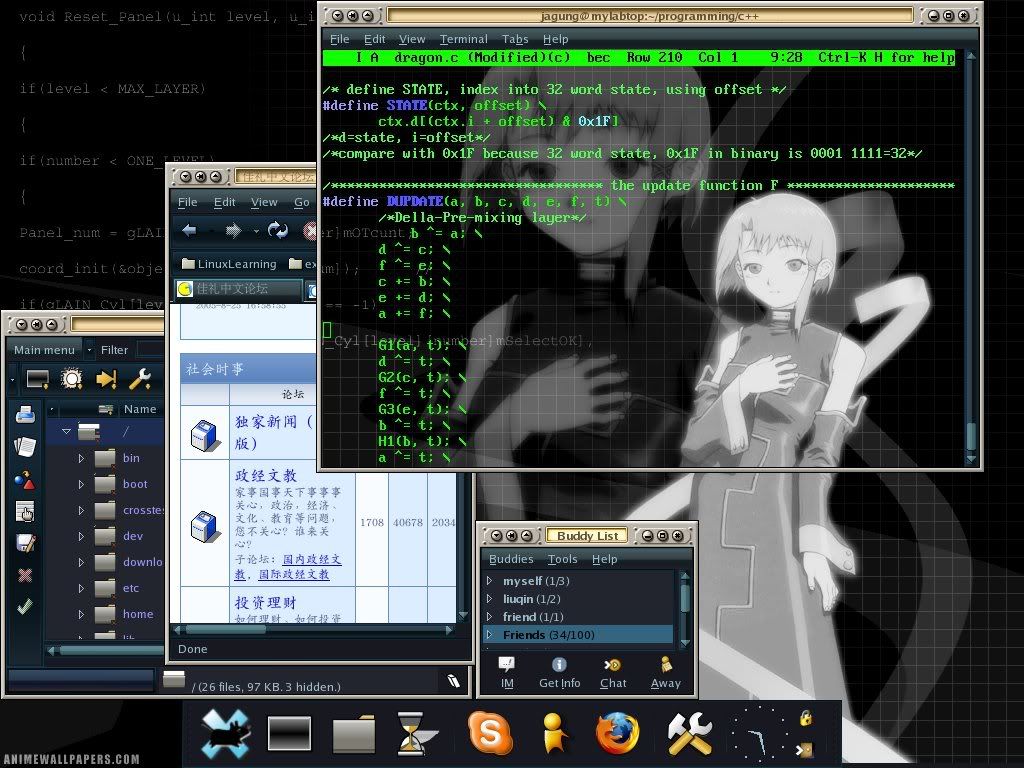Launch Firefox from the bottom panel
The width and height of the screenshot is (1024, 768).
pos(617,733)
